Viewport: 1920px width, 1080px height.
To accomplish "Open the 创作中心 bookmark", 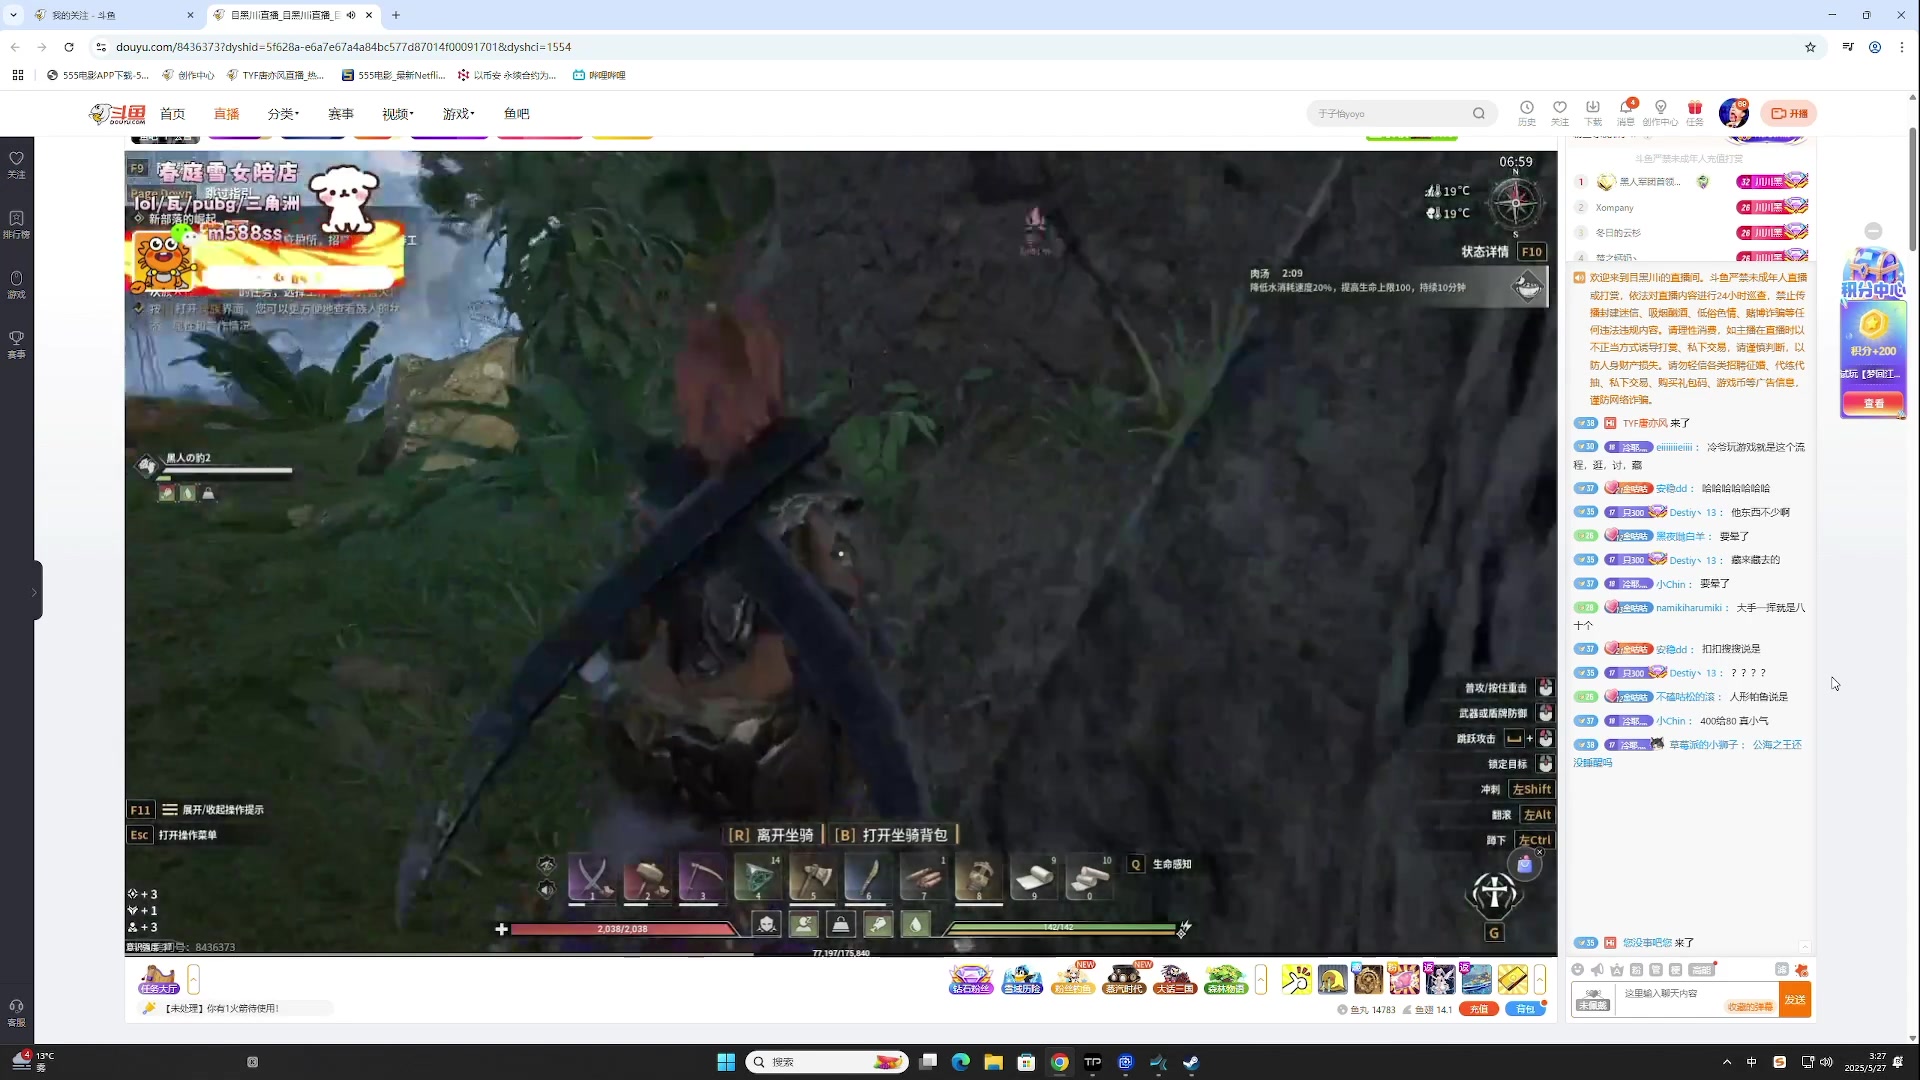I will point(189,75).
